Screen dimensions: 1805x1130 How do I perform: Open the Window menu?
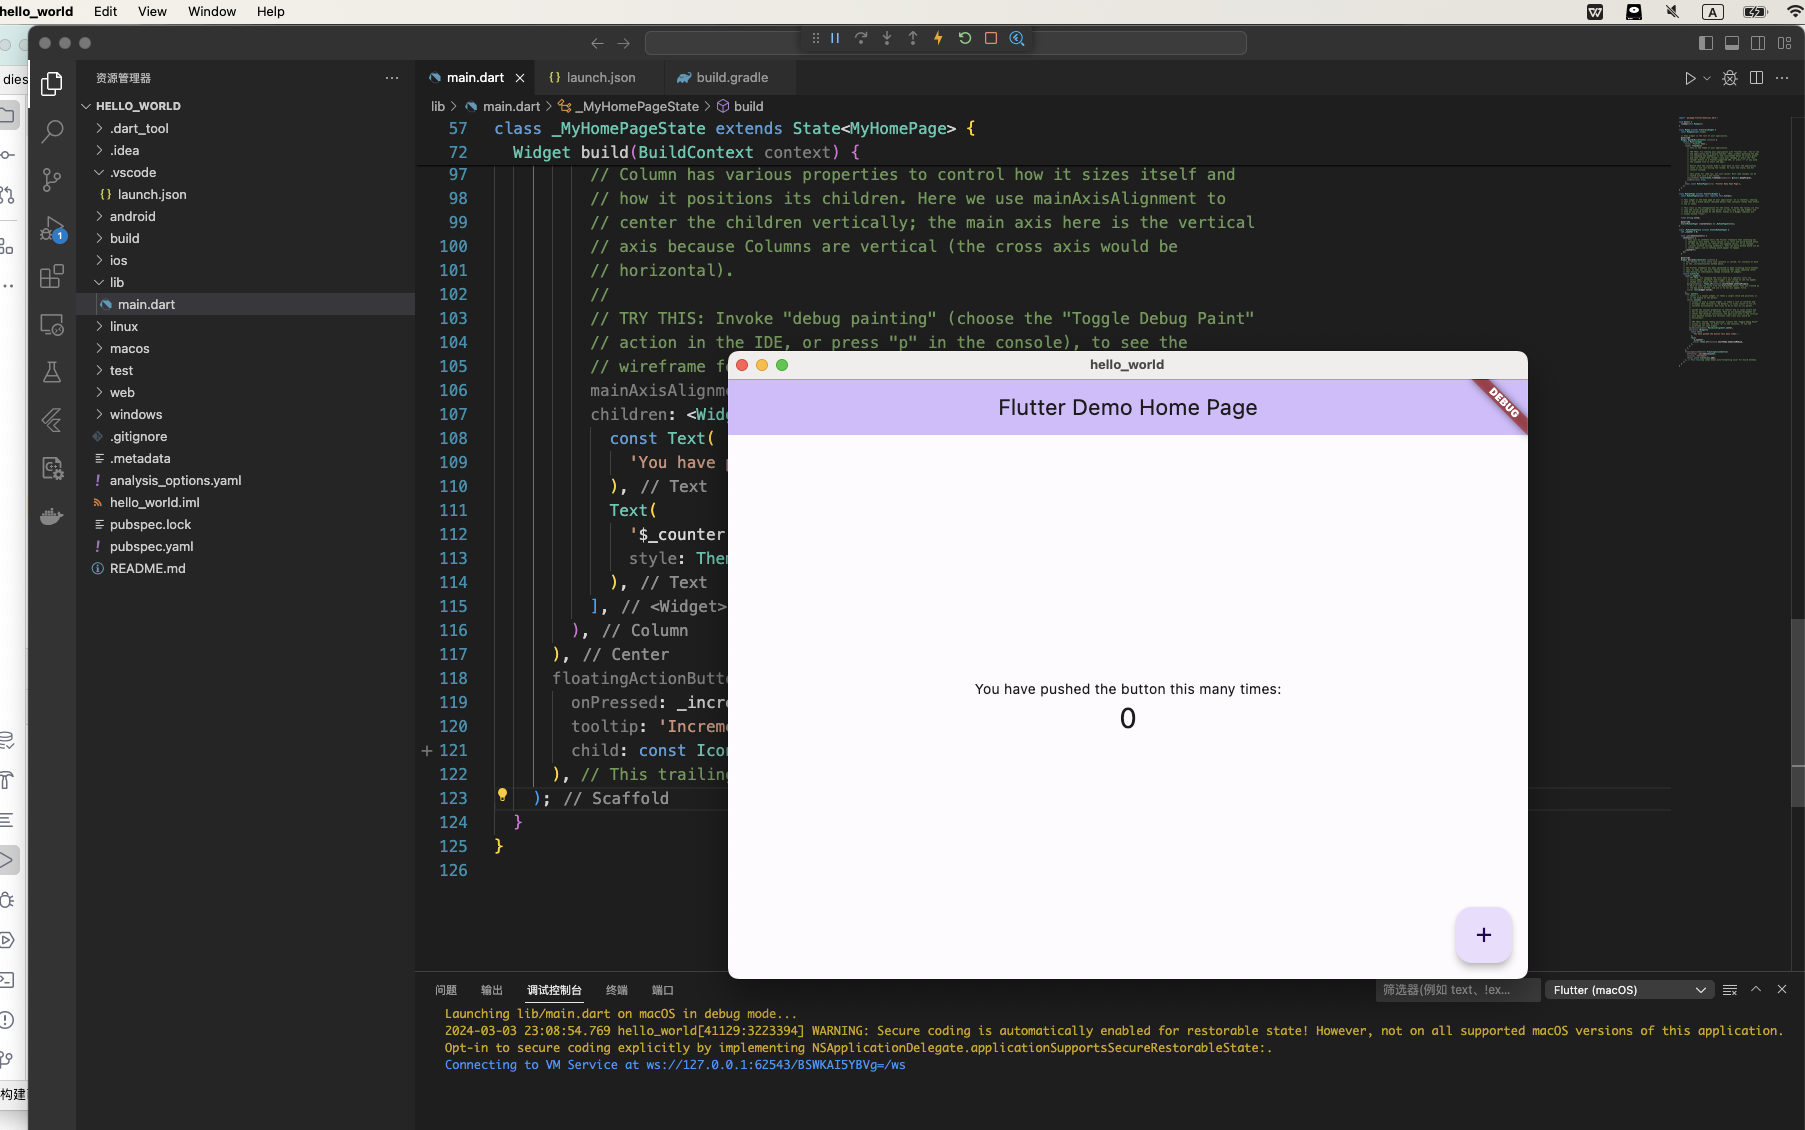click(x=212, y=12)
